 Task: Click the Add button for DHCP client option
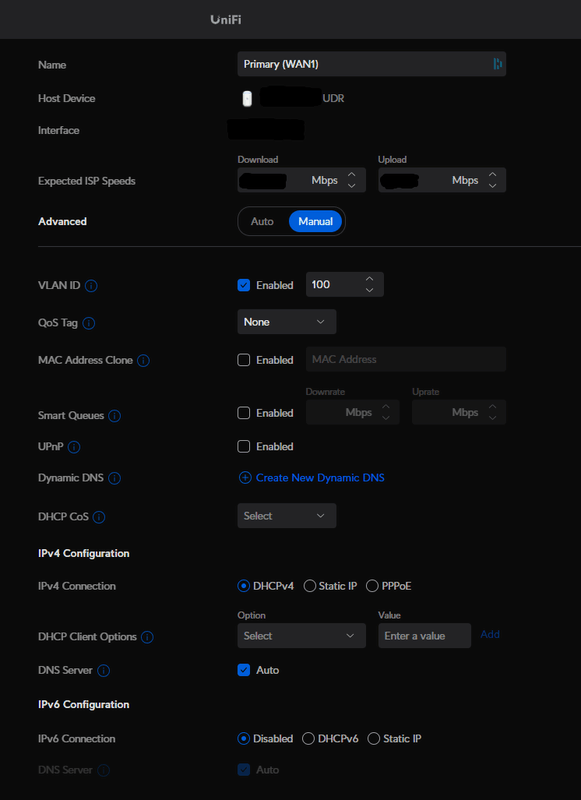click(490, 635)
